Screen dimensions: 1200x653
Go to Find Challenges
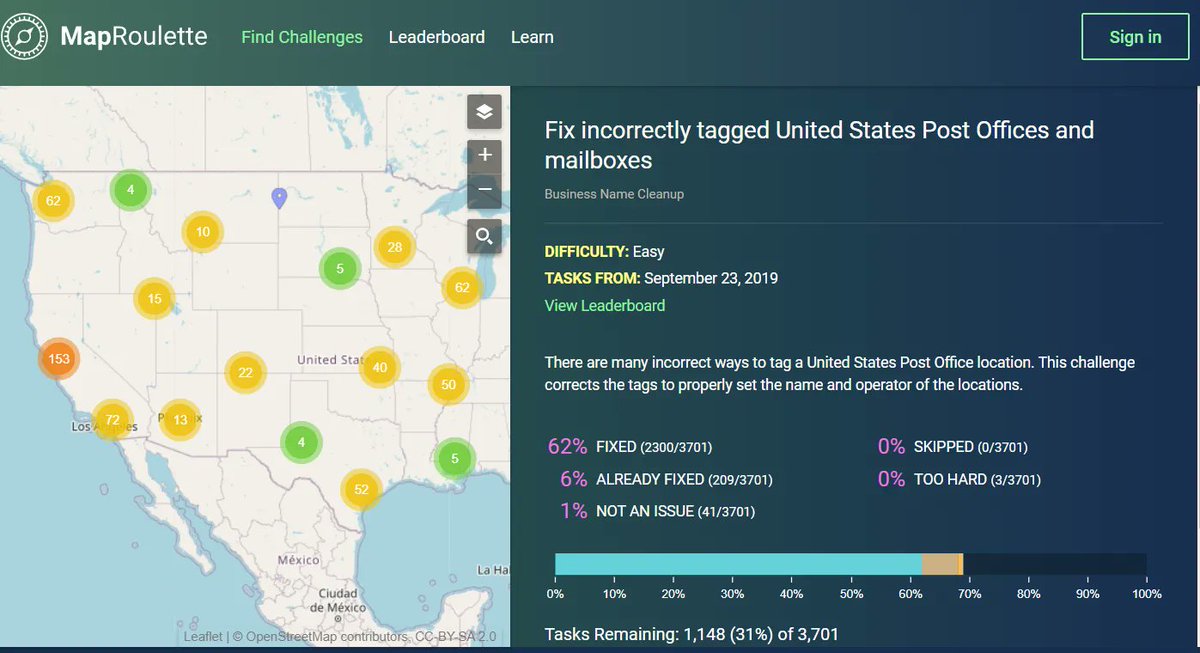302,37
